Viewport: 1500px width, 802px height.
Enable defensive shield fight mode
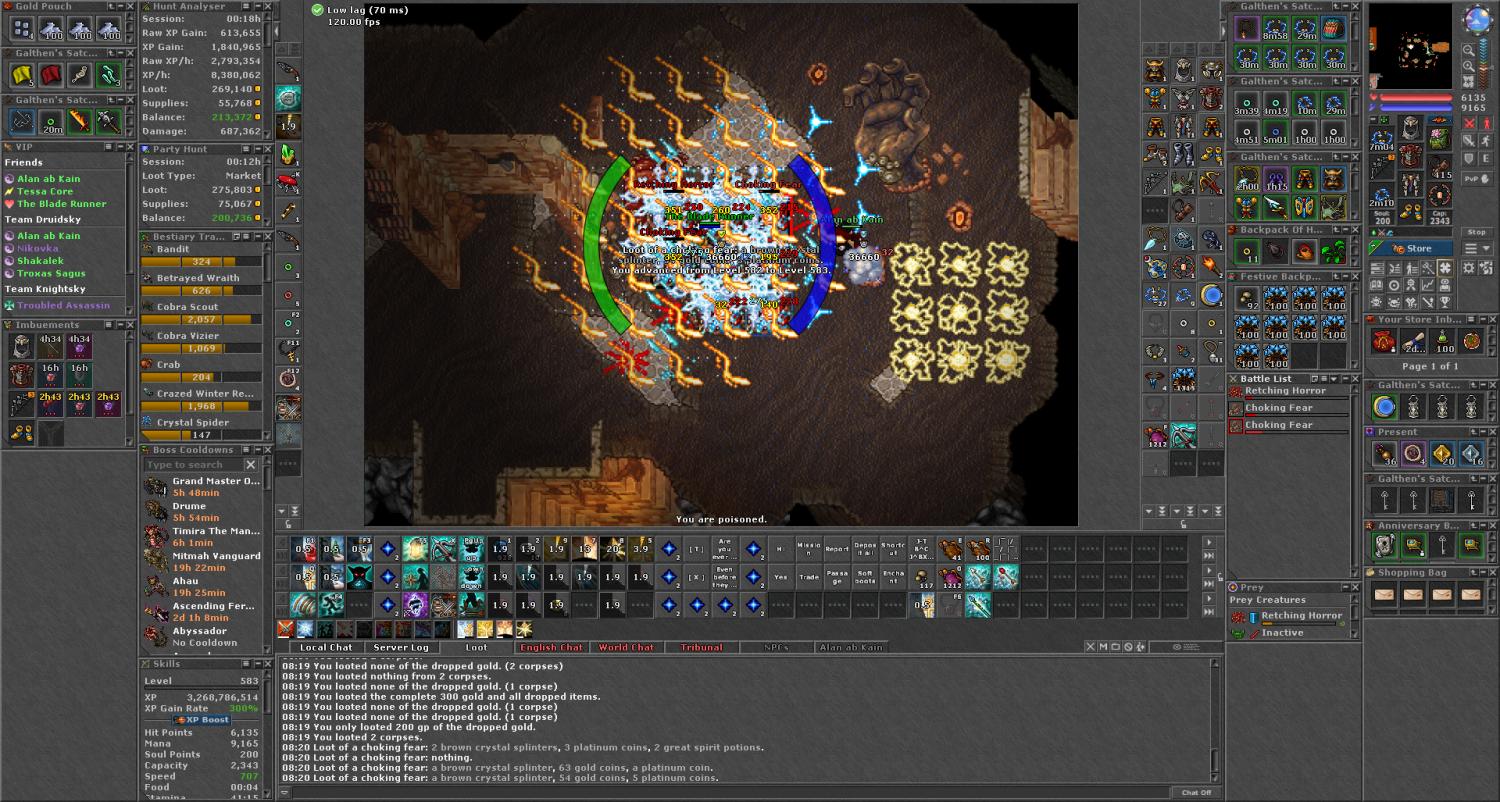coord(1469,159)
